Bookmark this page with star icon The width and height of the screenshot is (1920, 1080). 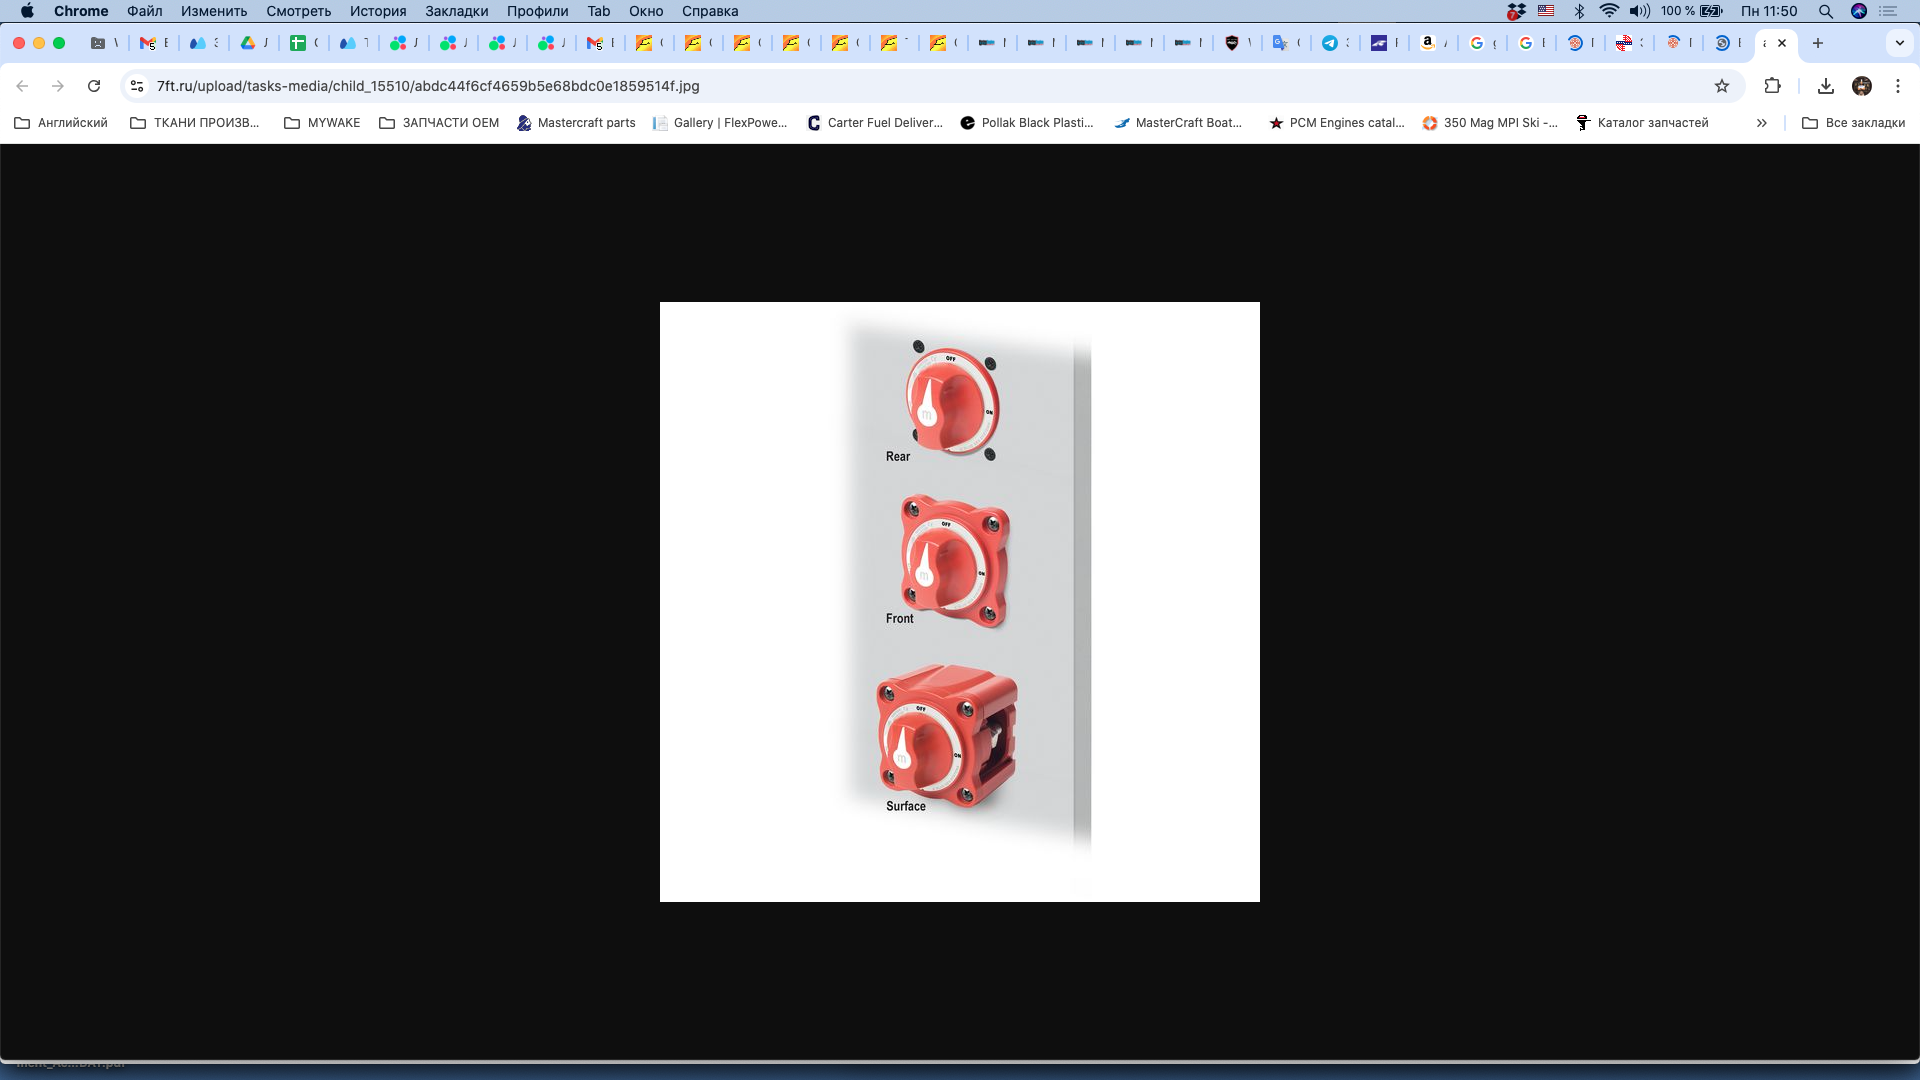pos(1721,86)
